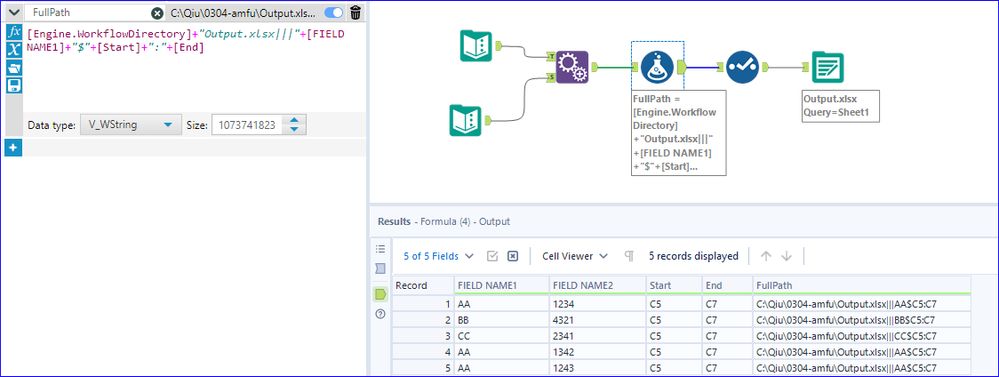Show results metadata list icon
999x377 pixels.
(x=380, y=248)
